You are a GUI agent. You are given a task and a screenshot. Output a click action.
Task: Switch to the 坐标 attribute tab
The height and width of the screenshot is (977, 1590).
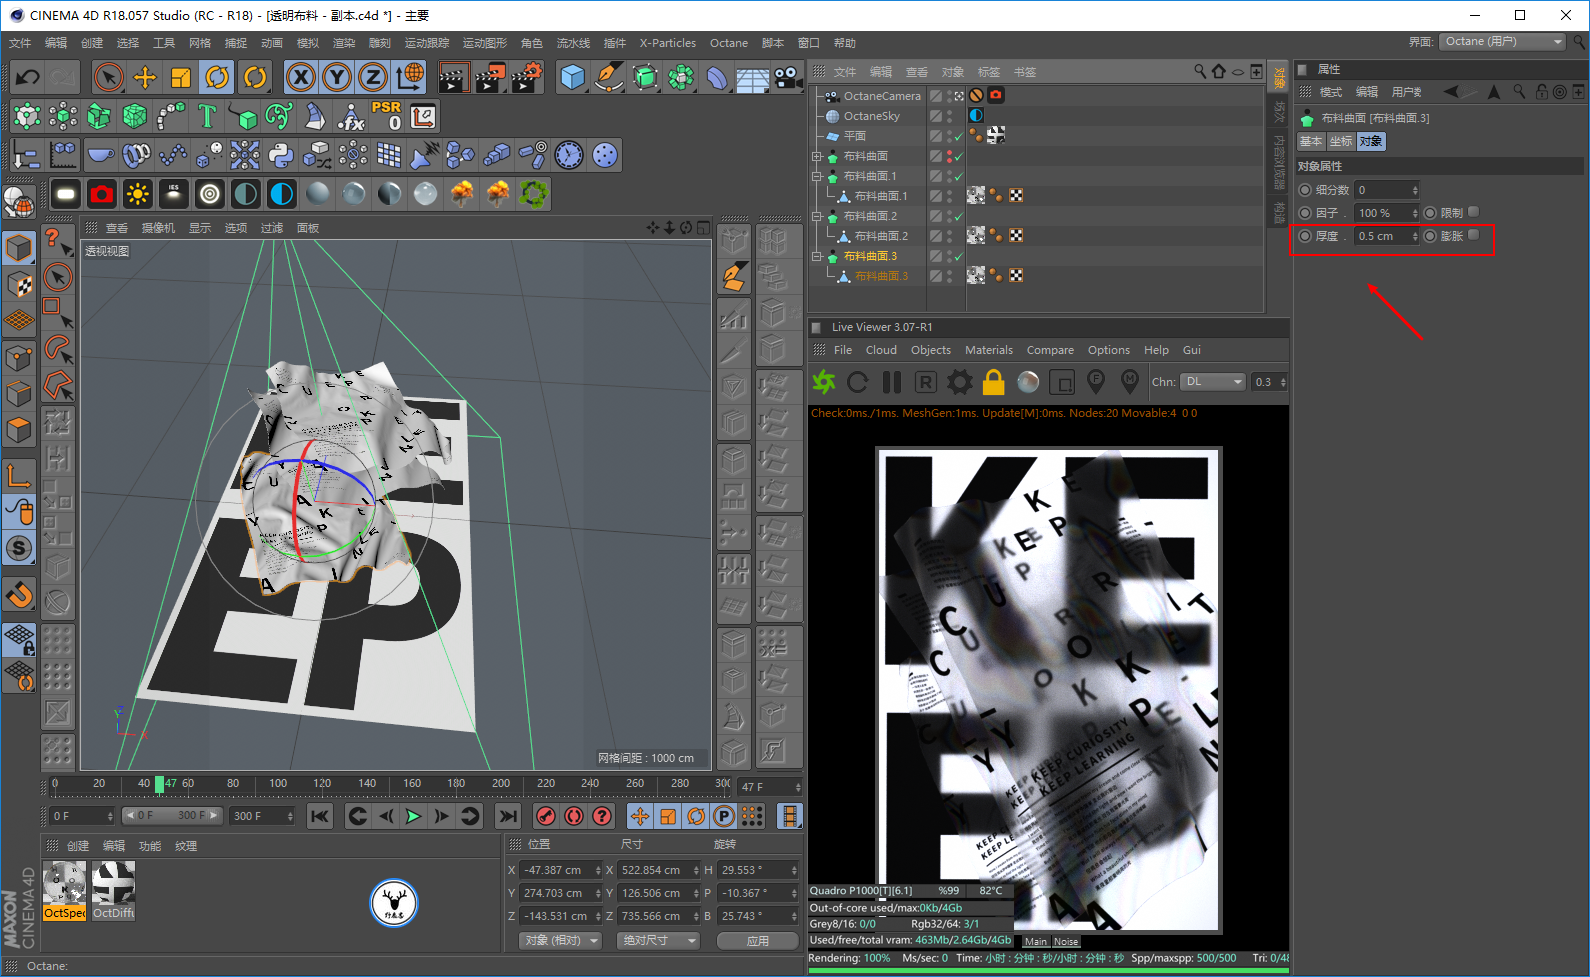tap(1340, 141)
